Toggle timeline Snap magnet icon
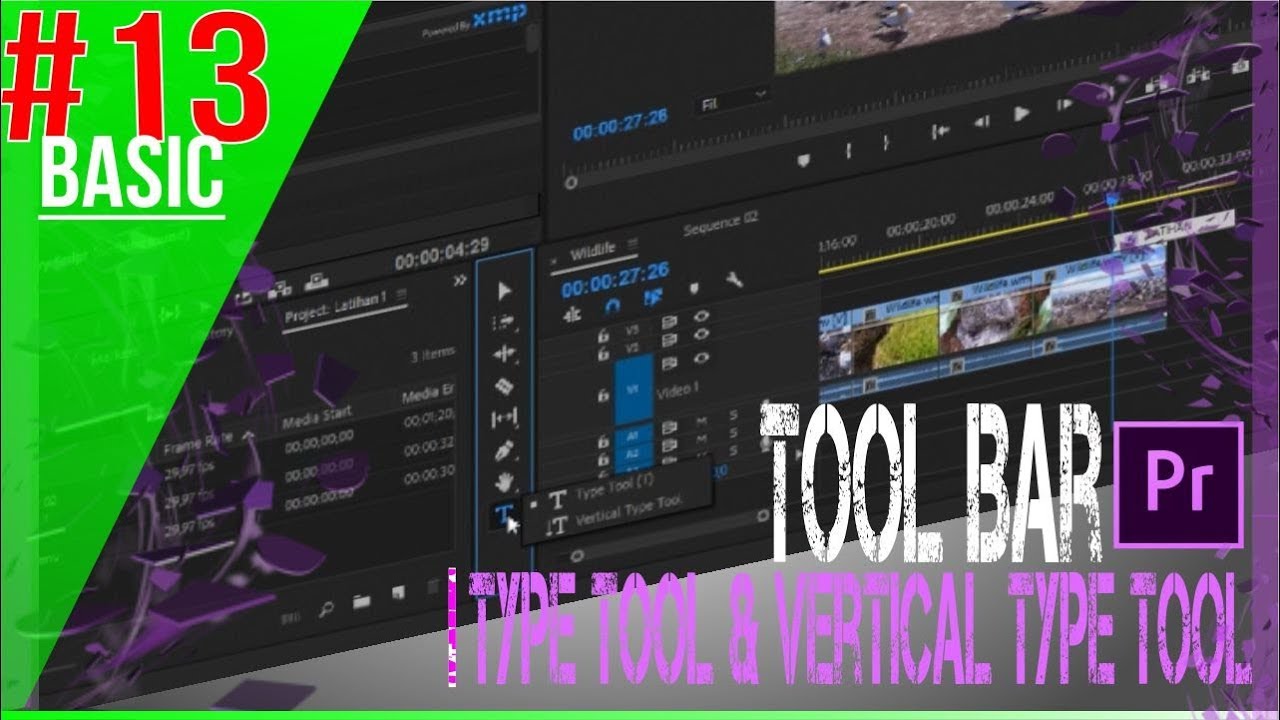Viewport: 1280px width, 720px height. pos(614,304)
